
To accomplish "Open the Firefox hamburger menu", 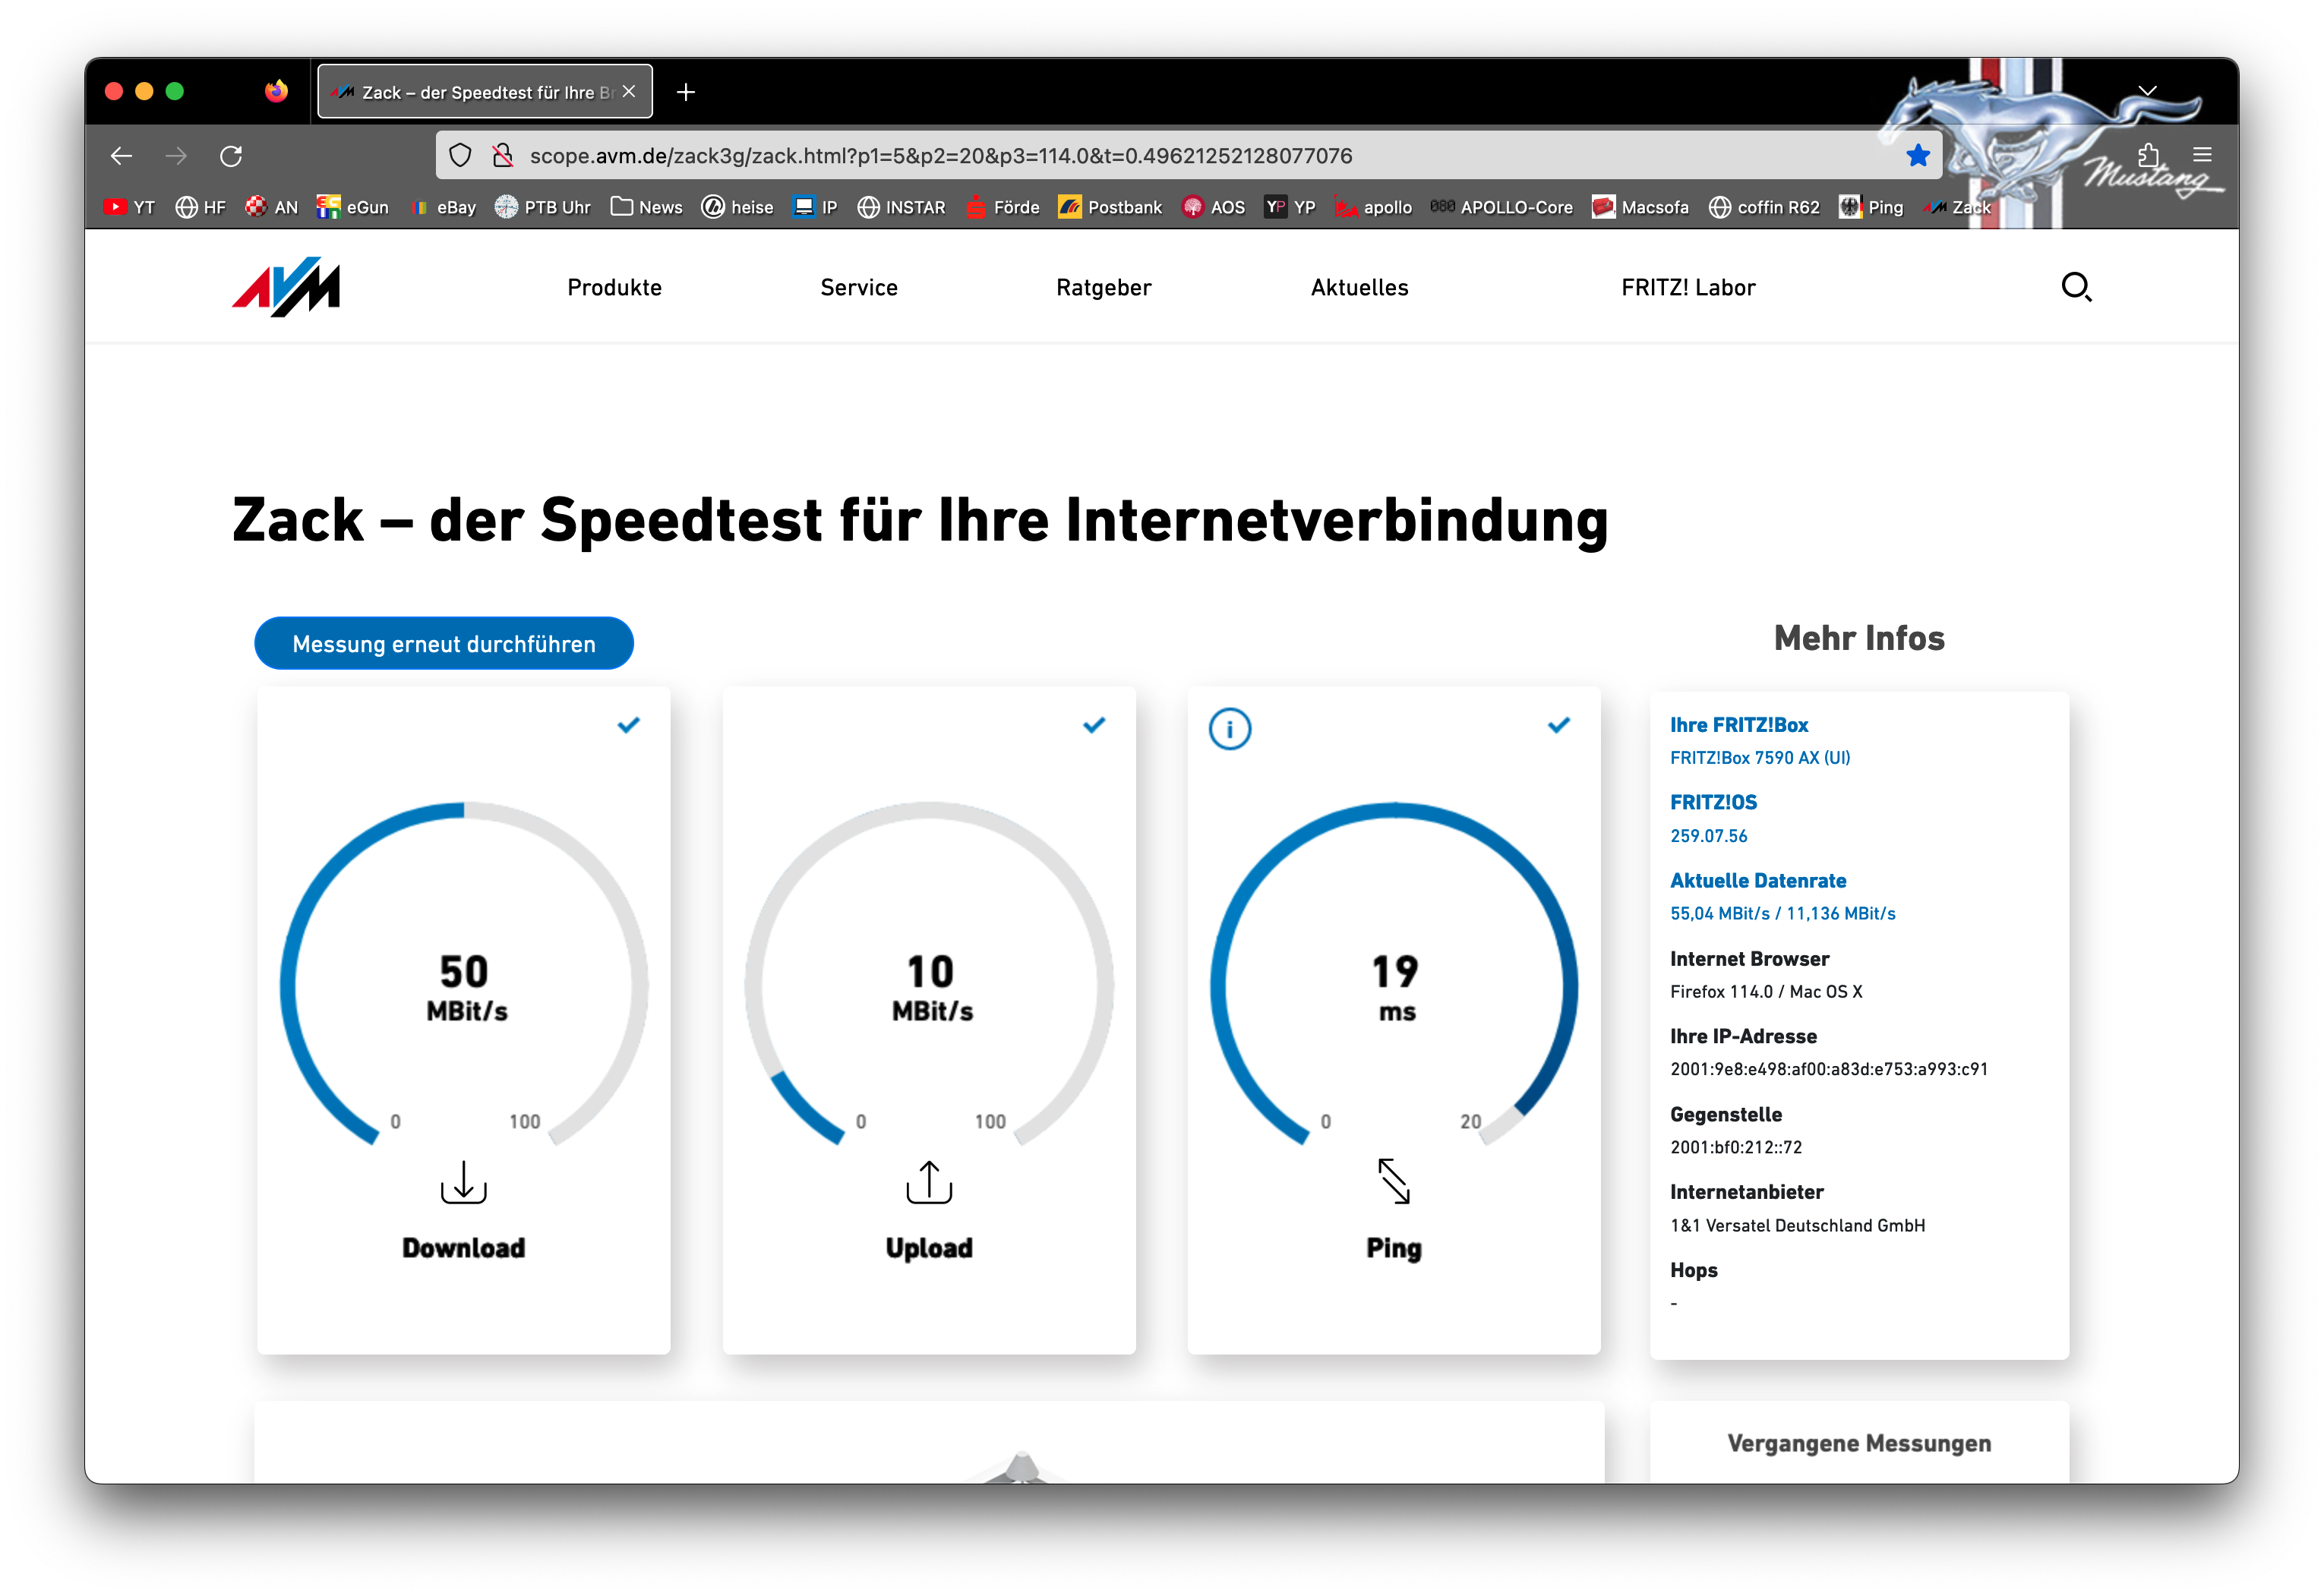I will coord(2202,155).
